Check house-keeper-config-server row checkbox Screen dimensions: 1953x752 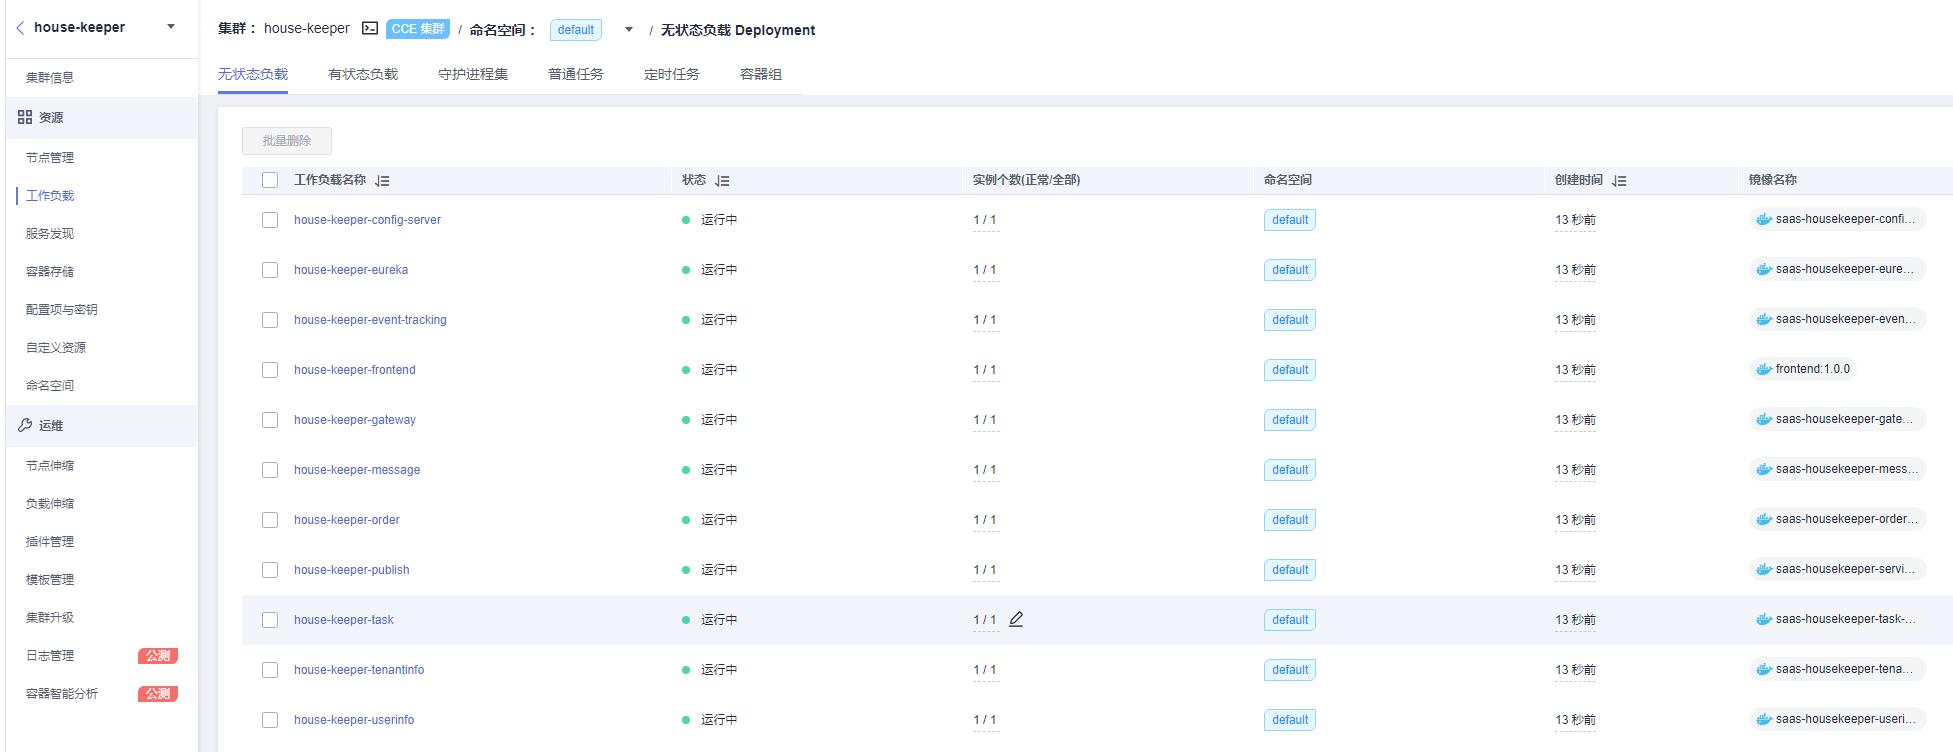pyautogui.click(x=270, y=220)
